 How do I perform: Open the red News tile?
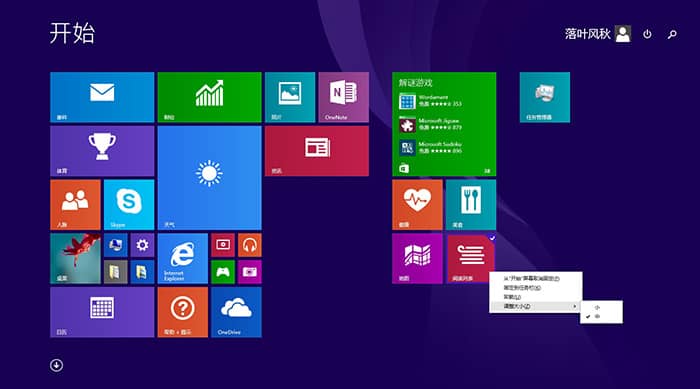pyautogui.click(x=317, y=151)
